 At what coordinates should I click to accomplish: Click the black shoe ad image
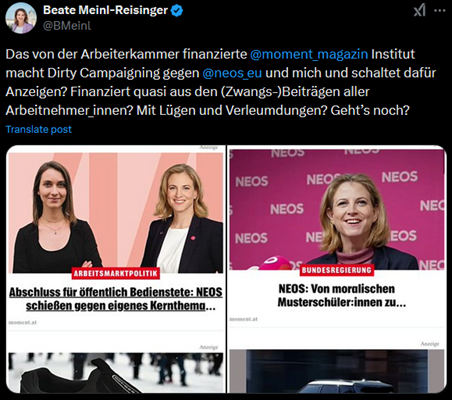point(116,373)
